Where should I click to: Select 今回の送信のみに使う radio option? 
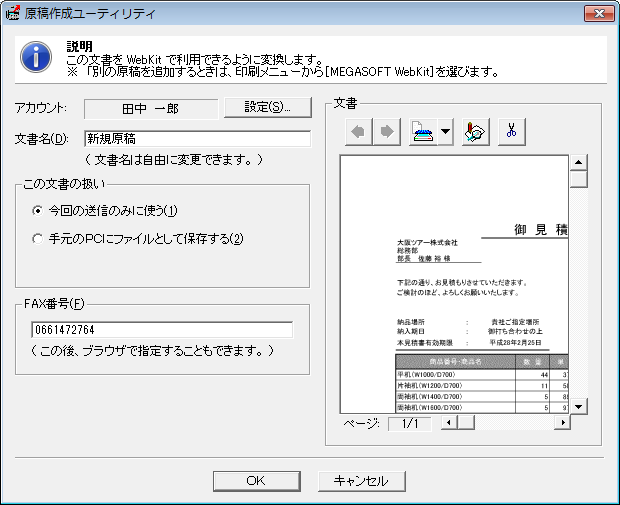coord(38,211)
